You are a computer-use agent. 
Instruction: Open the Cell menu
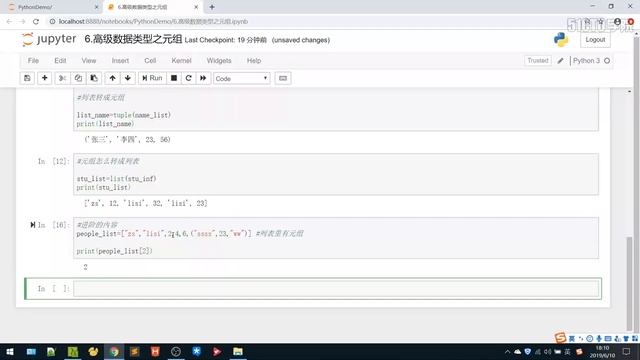coord(150,60)
